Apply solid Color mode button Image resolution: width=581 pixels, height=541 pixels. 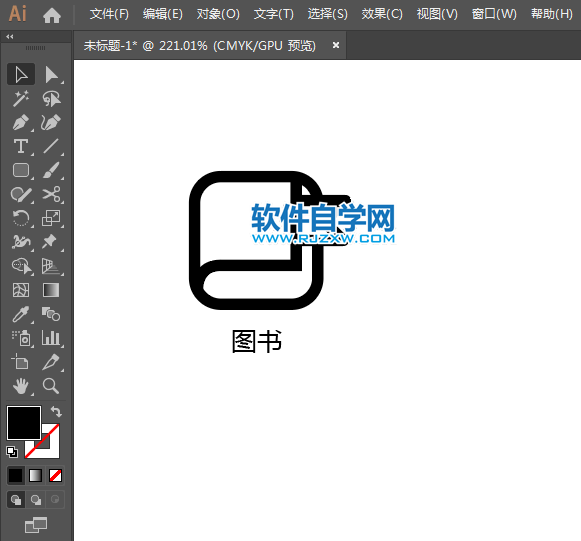tap(16, 475)
